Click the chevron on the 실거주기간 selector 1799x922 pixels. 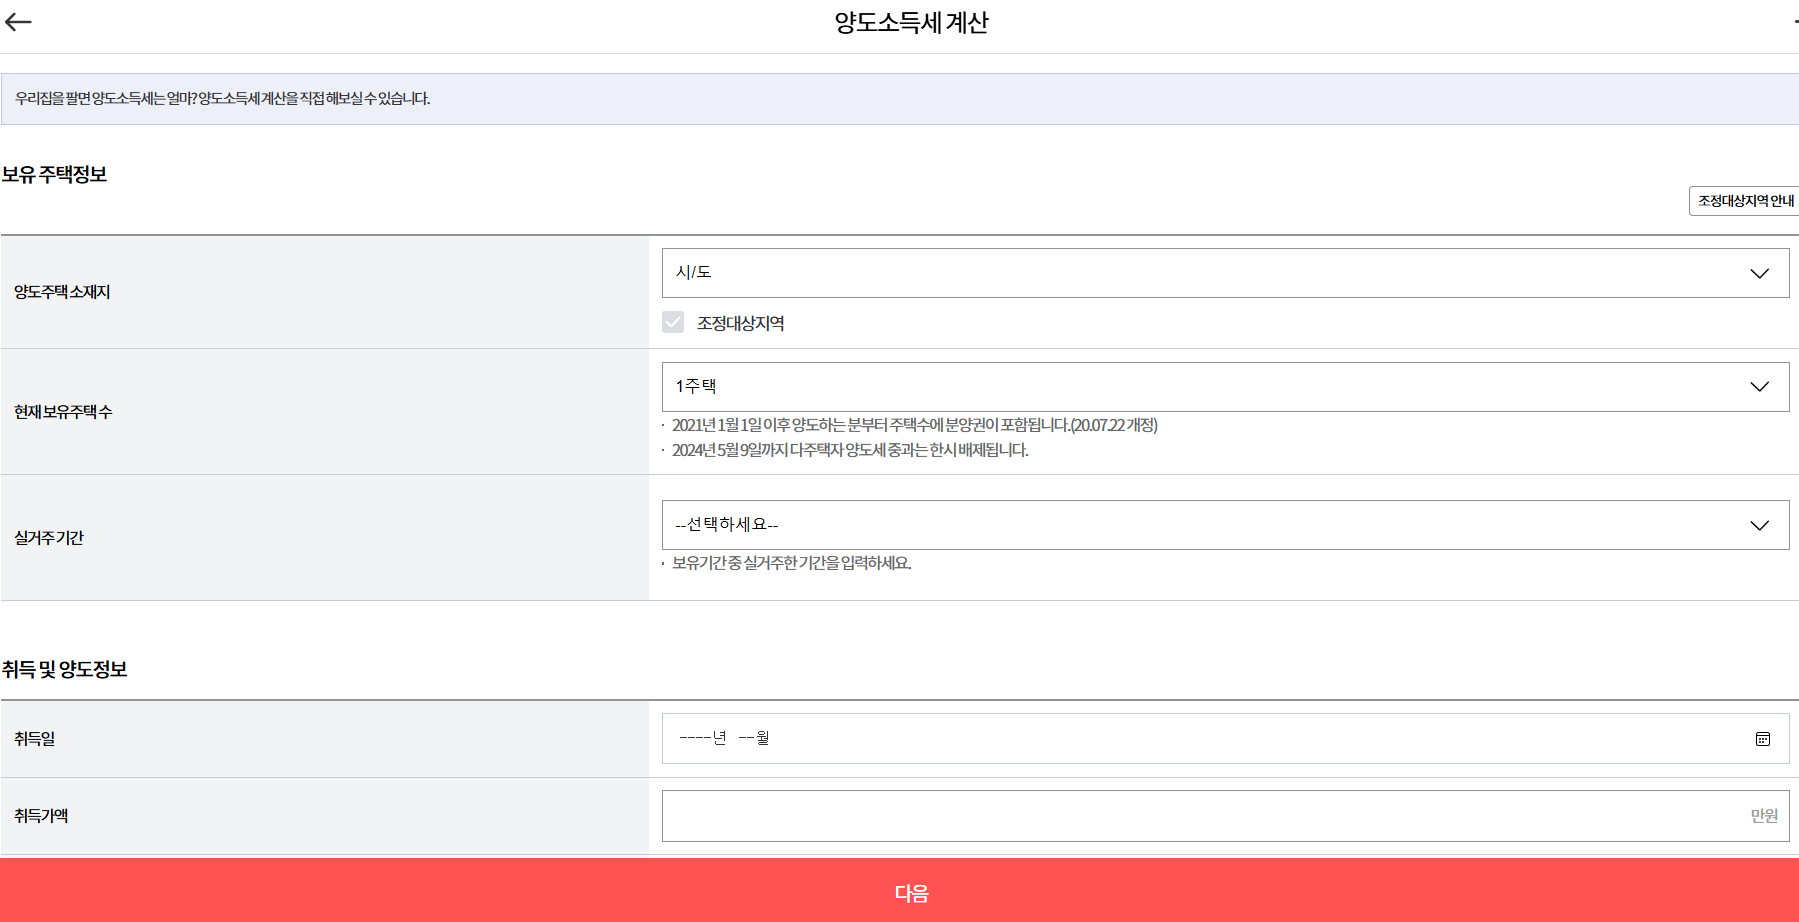click(1759, 524)
